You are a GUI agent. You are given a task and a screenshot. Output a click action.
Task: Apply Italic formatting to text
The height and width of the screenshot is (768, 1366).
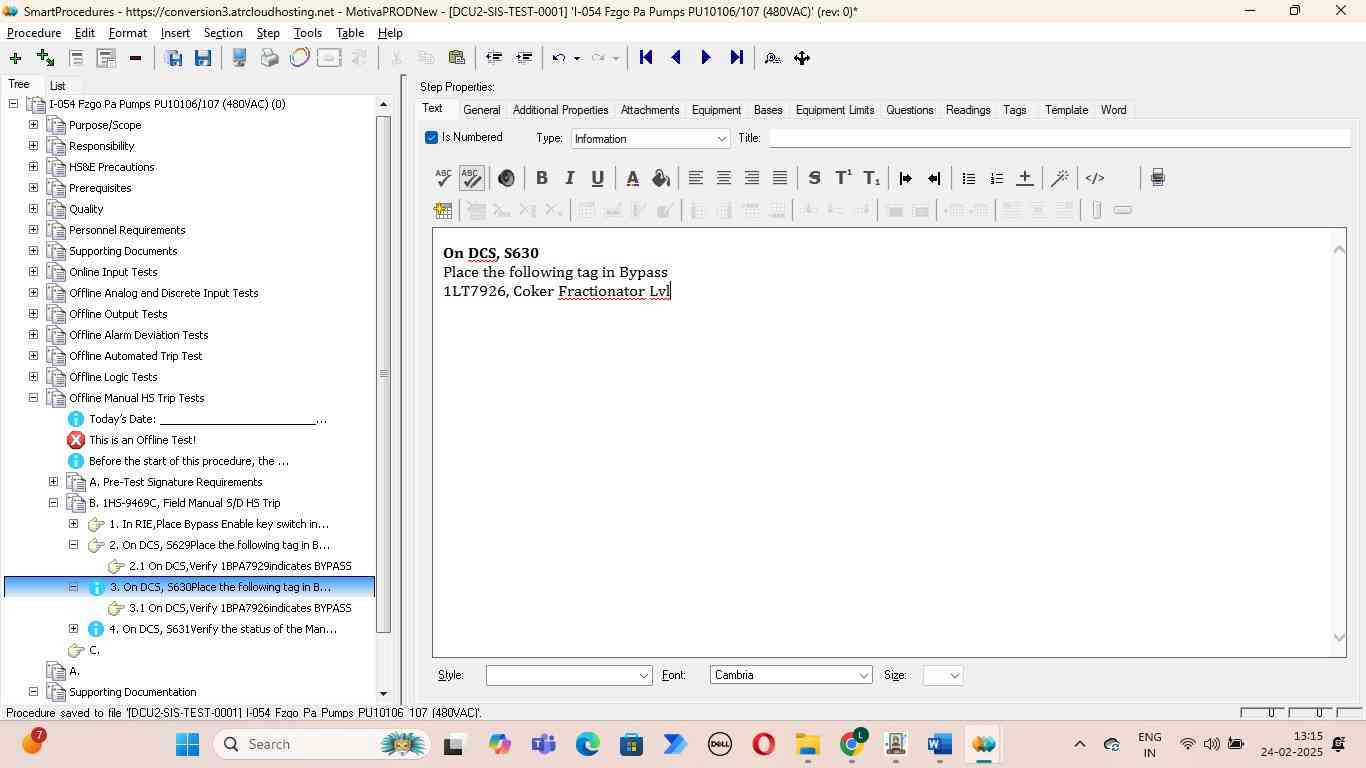(569, 178)
